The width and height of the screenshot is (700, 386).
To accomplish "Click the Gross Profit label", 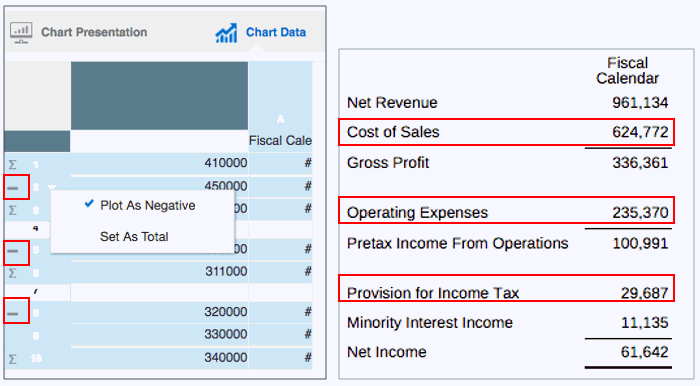I will (388, 162).
